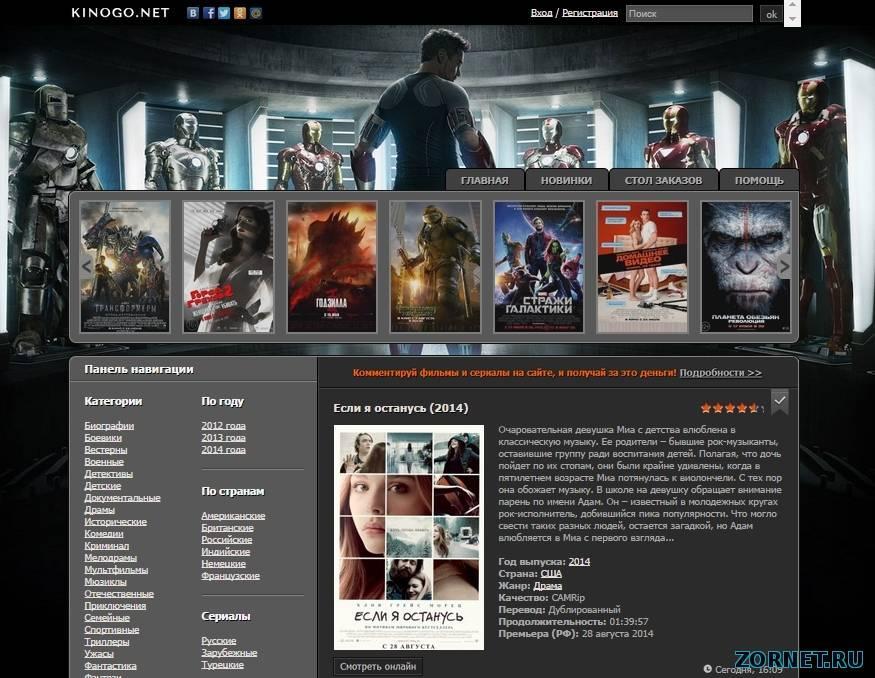Open the Odnoklassniki social icon
The width and height of the screenshot is (875, 678).
click(x=240, y=13)
